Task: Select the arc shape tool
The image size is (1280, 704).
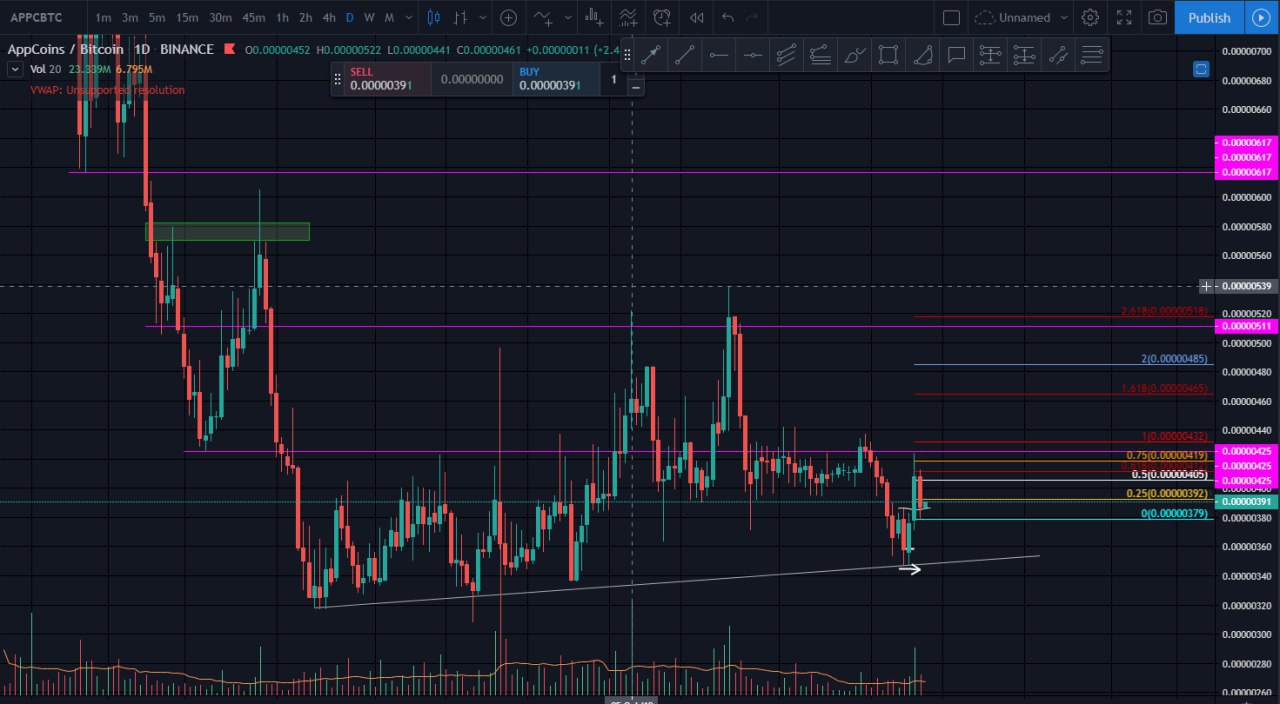Action: (x=922, y=56)
